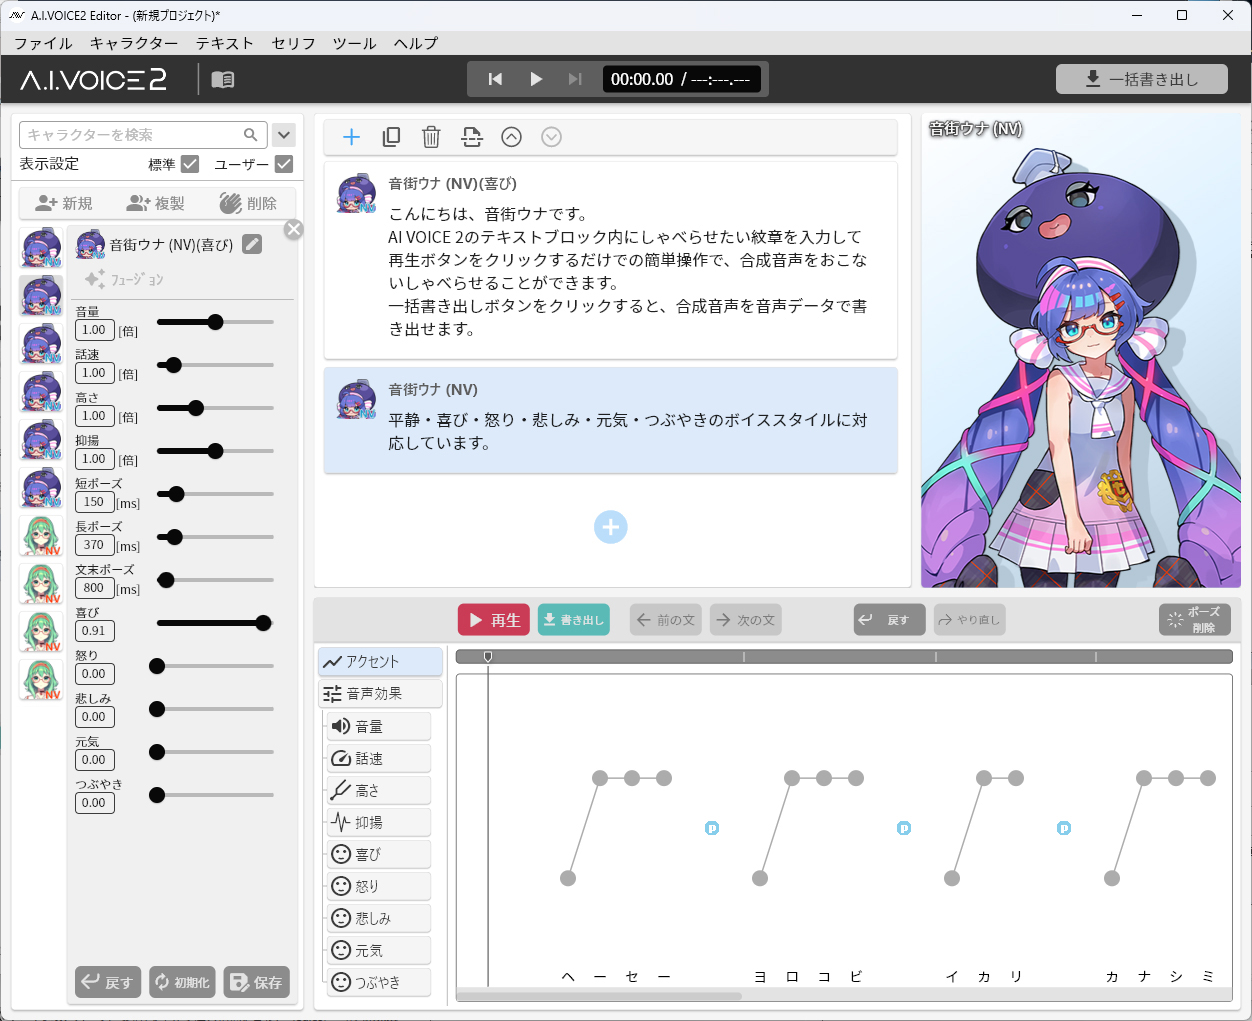Click the 音量 slider handle

pos(215,322)
